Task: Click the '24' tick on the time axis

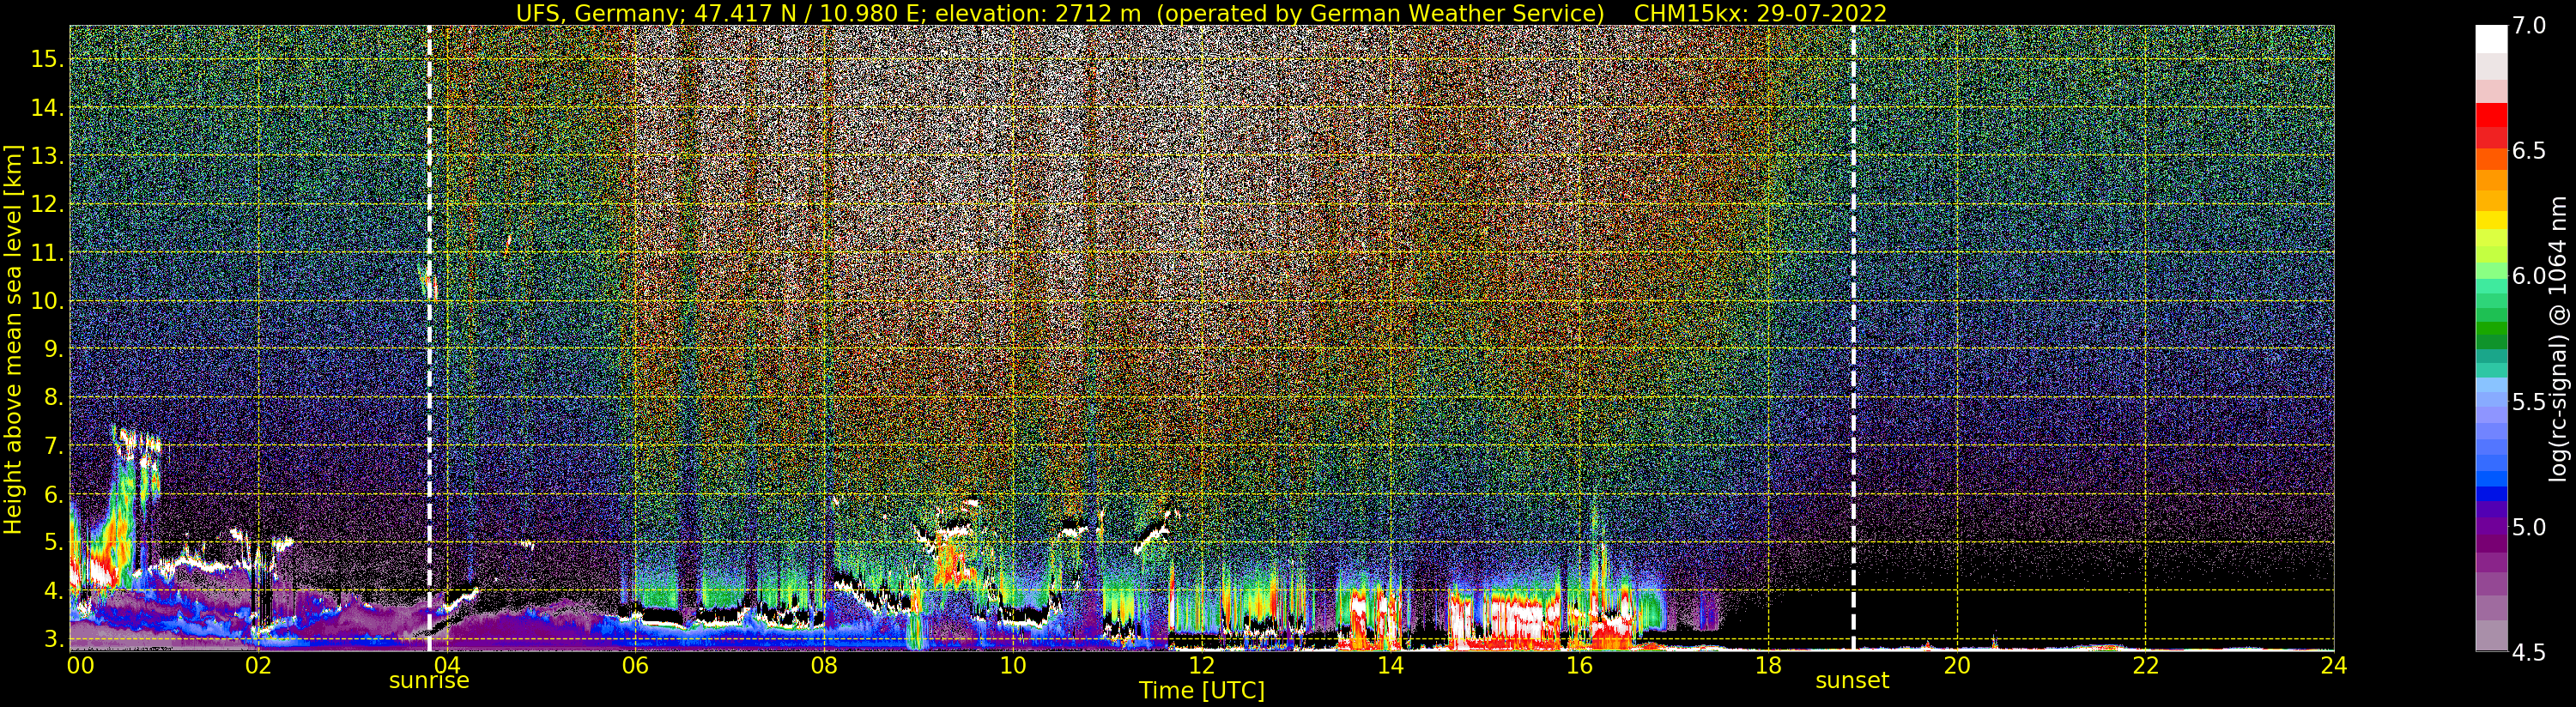Action: coord(2334,665)
